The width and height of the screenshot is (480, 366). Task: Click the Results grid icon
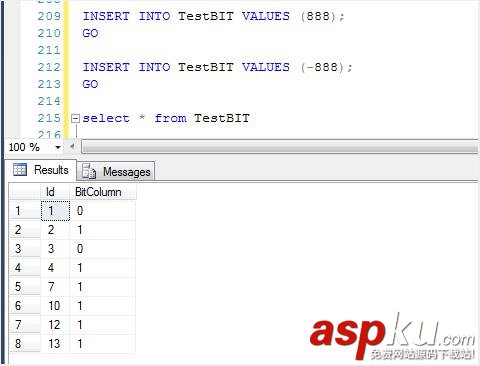click(20, 170)
